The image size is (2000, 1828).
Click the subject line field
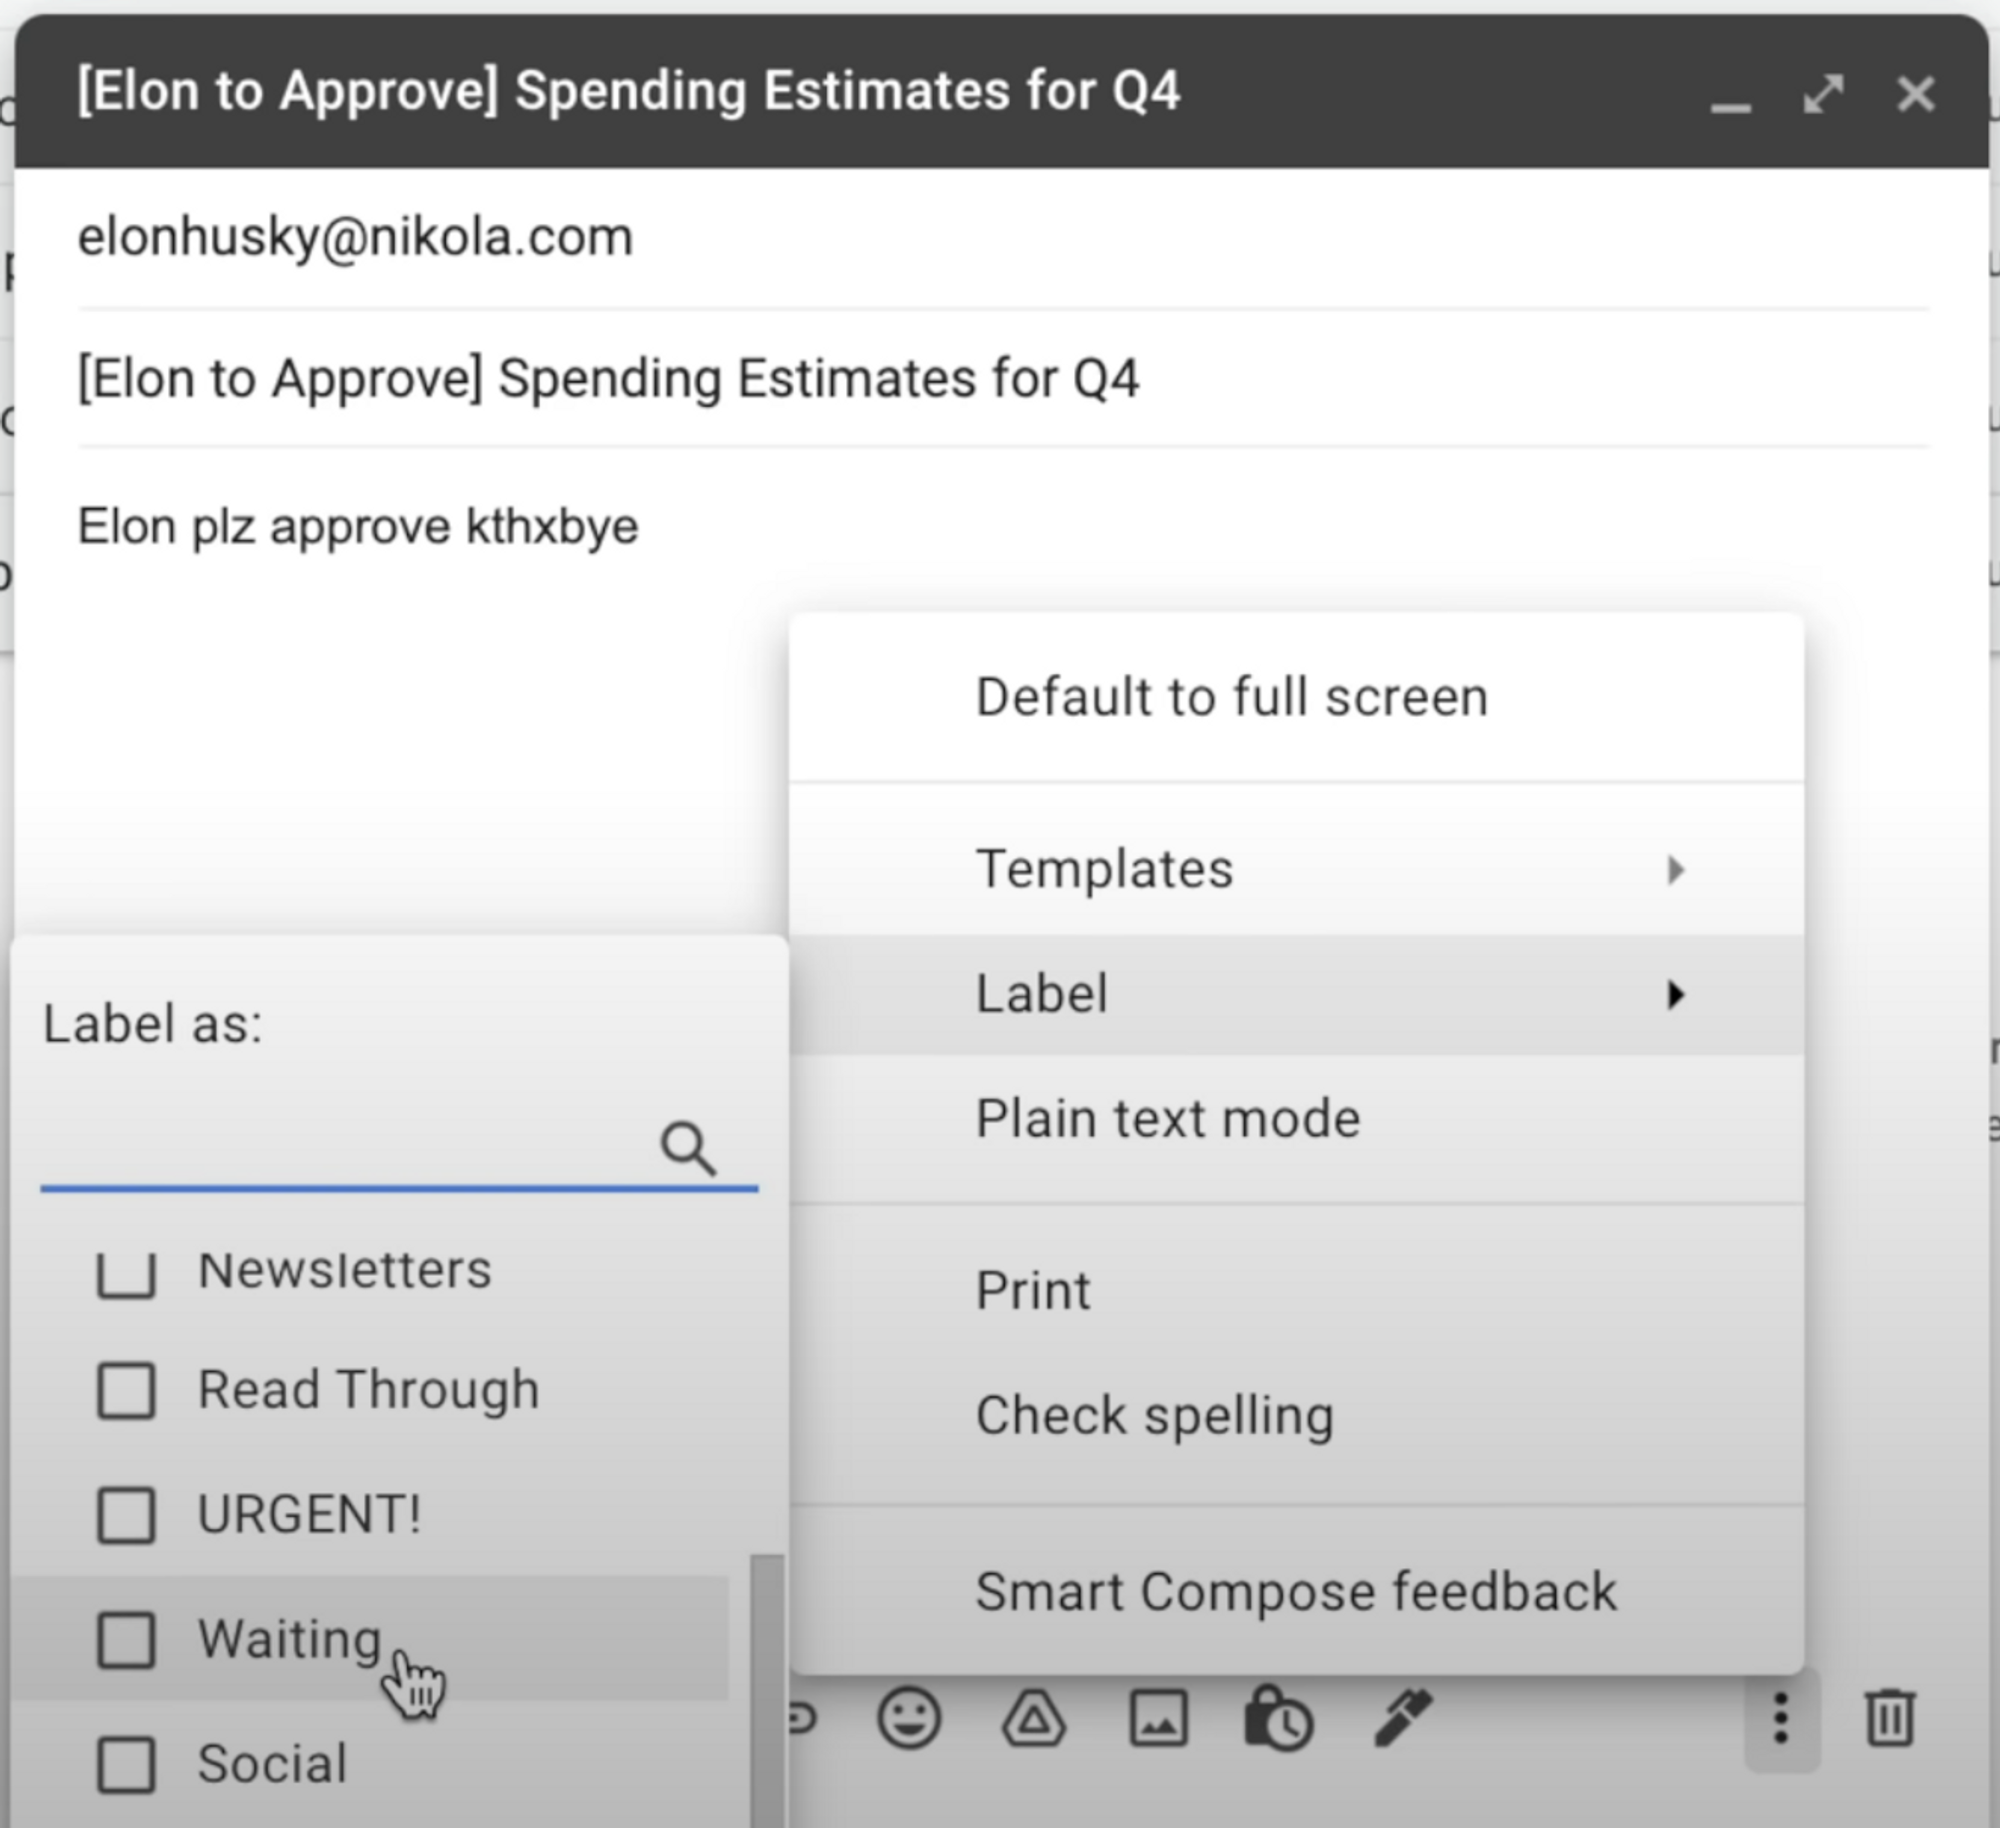click(x=1003, y=379)
